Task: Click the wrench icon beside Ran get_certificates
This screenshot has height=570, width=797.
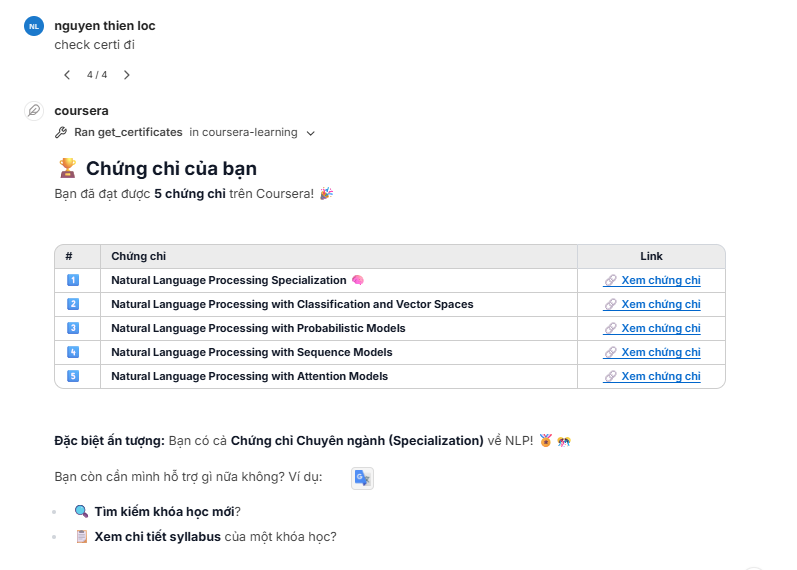Action: pos(61,133)
